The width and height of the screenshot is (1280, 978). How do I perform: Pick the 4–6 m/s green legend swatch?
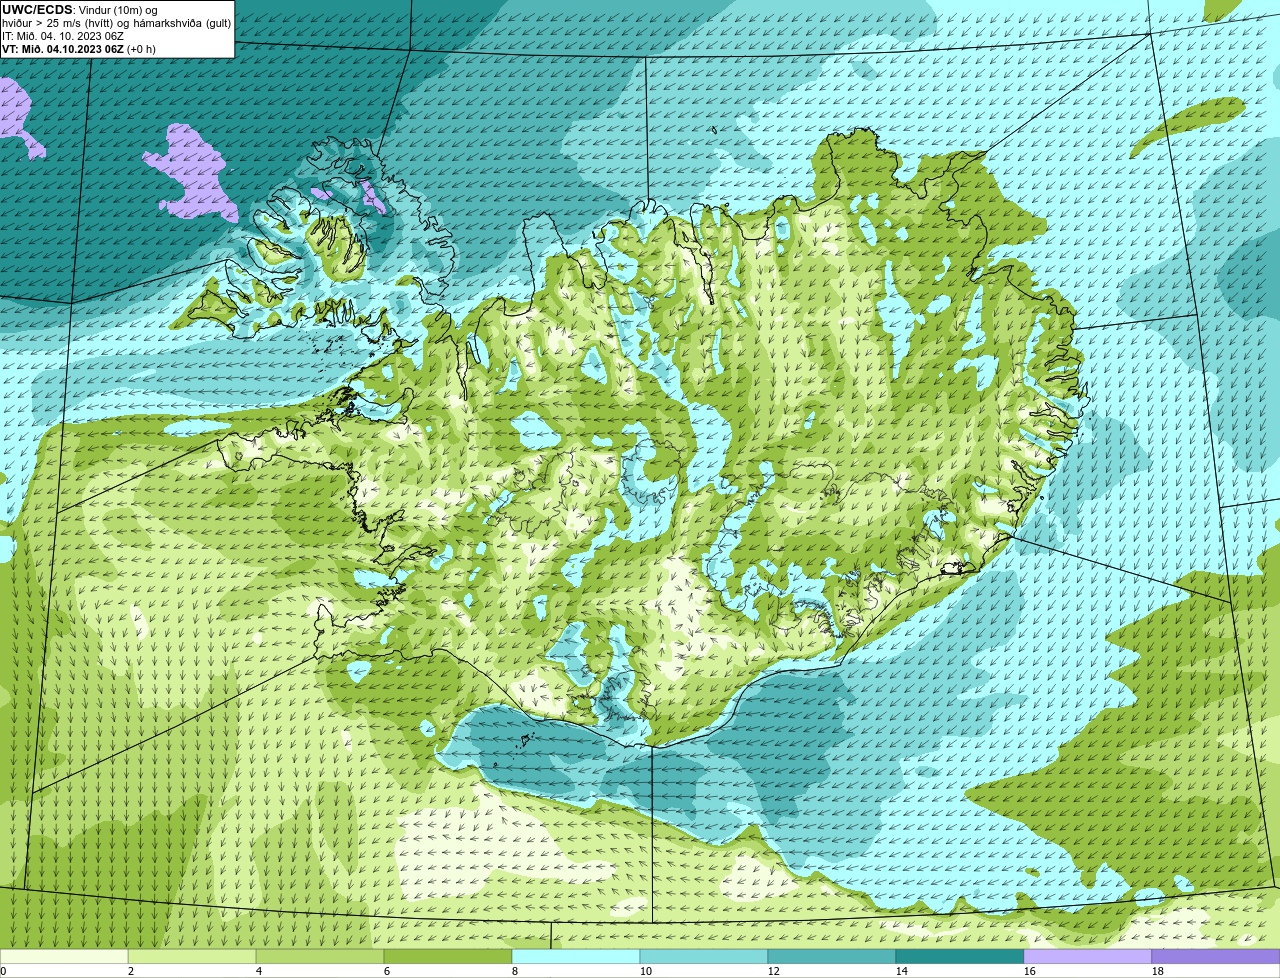(x=320, y=956)
